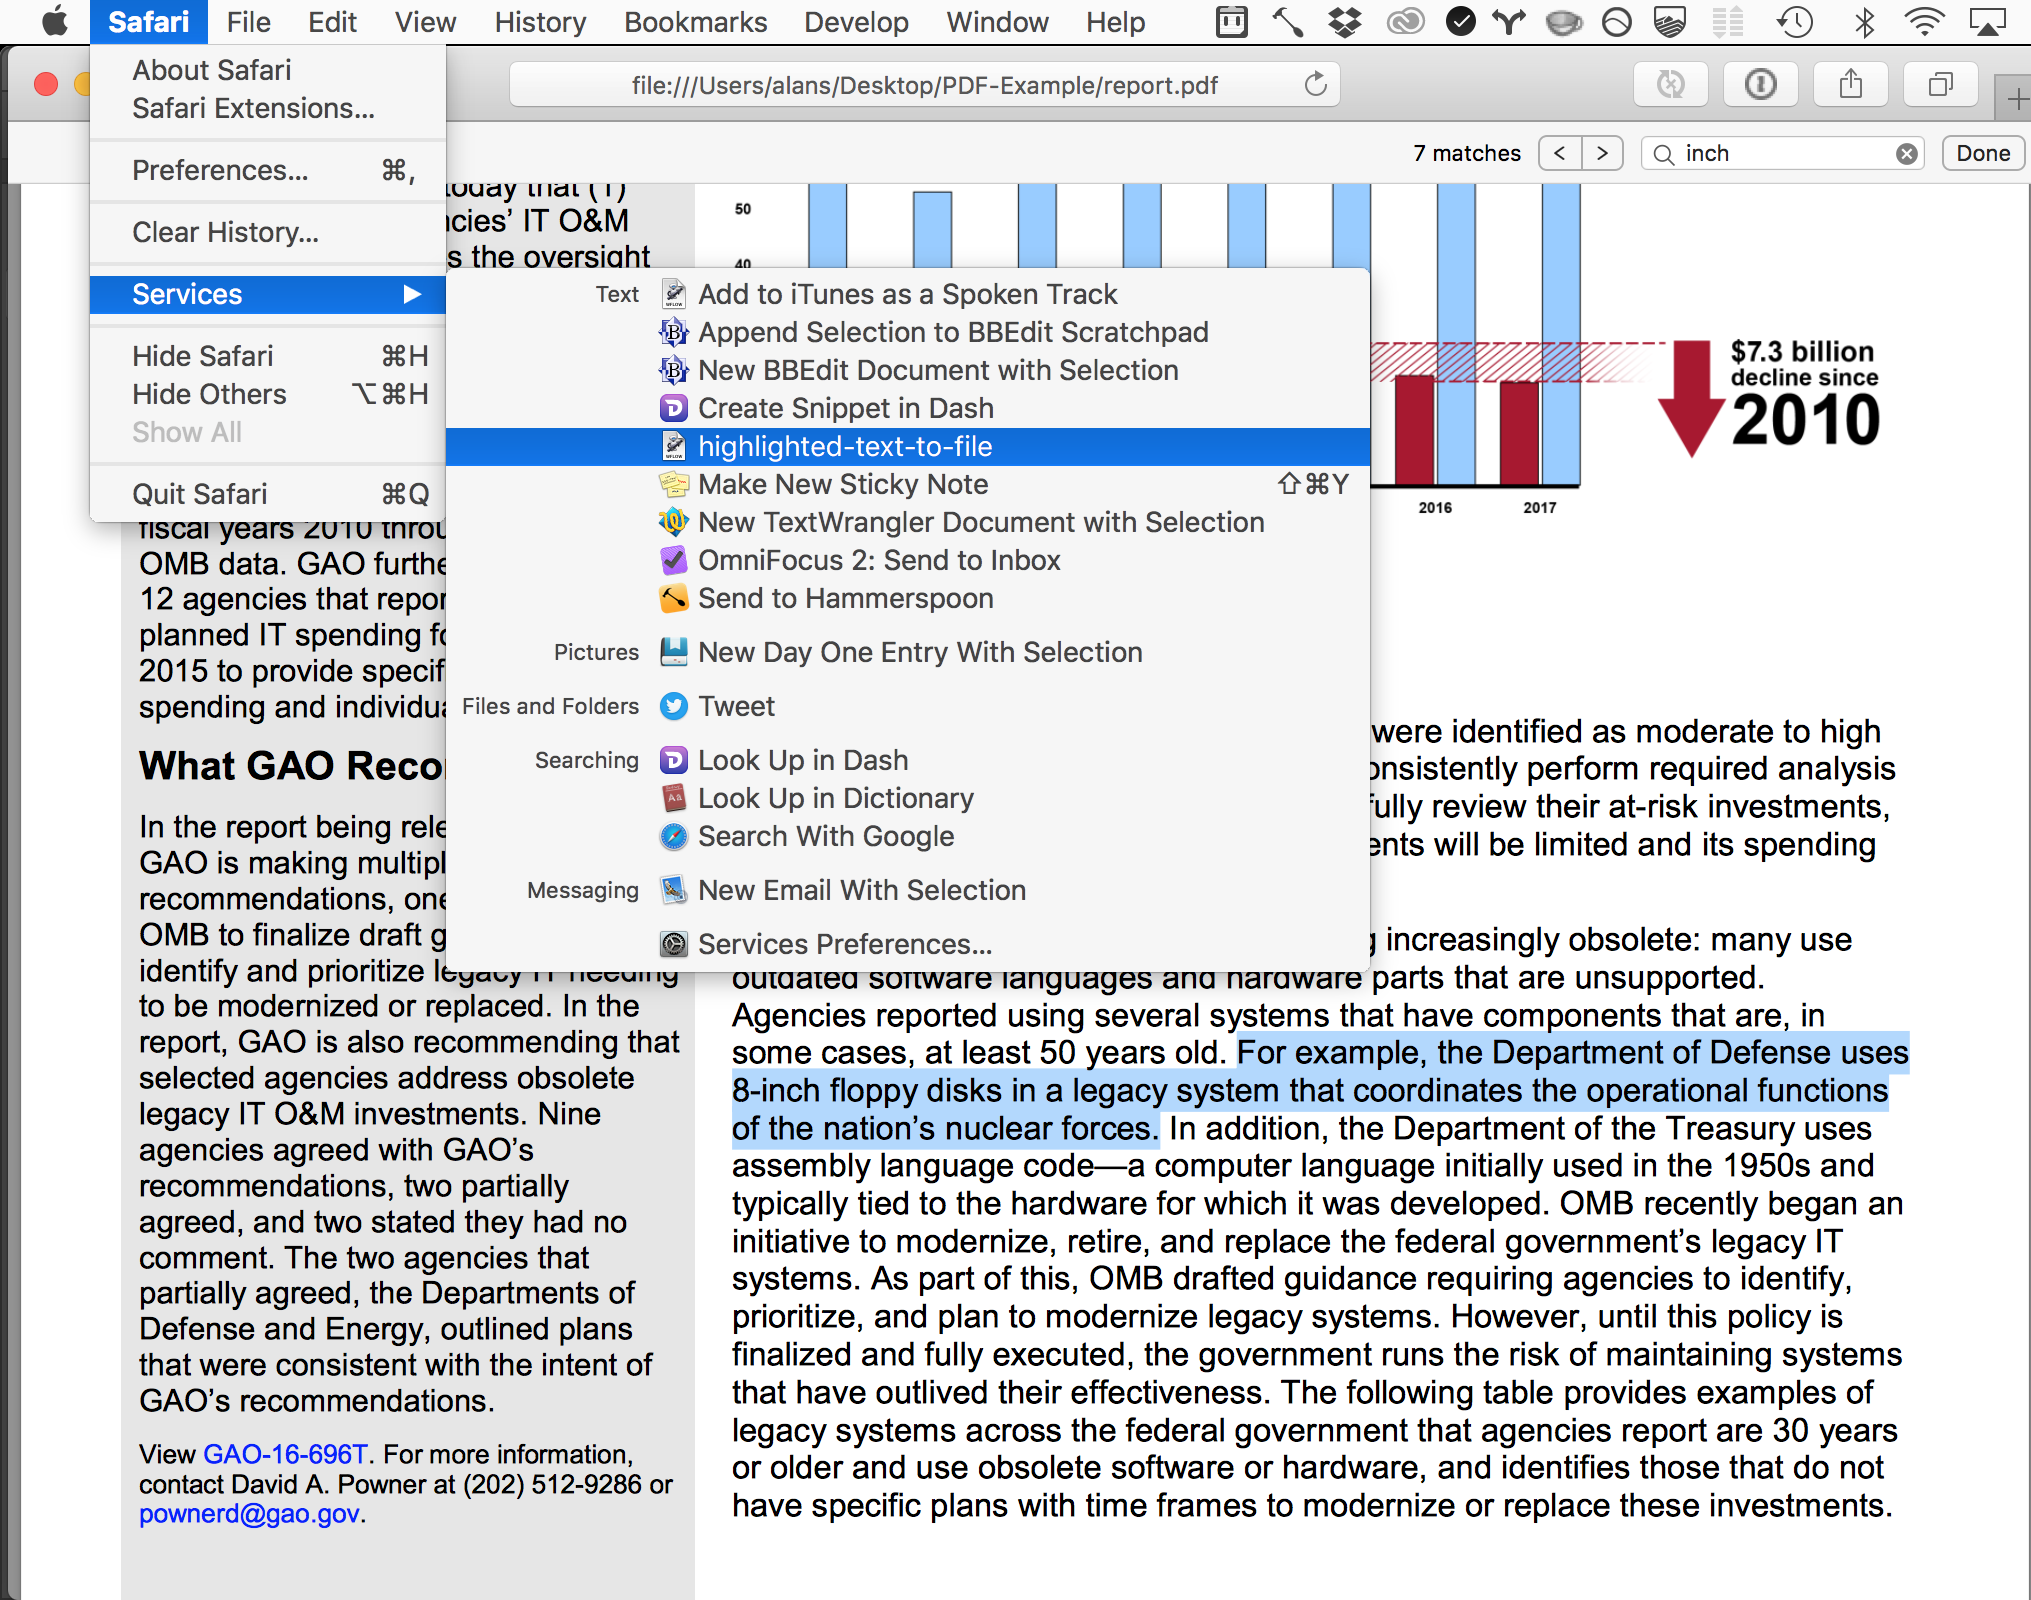Image resolution: width=2031 pixels, height=1600 pixels.
Task: Go to next find match
Action: click(1602, 154)
